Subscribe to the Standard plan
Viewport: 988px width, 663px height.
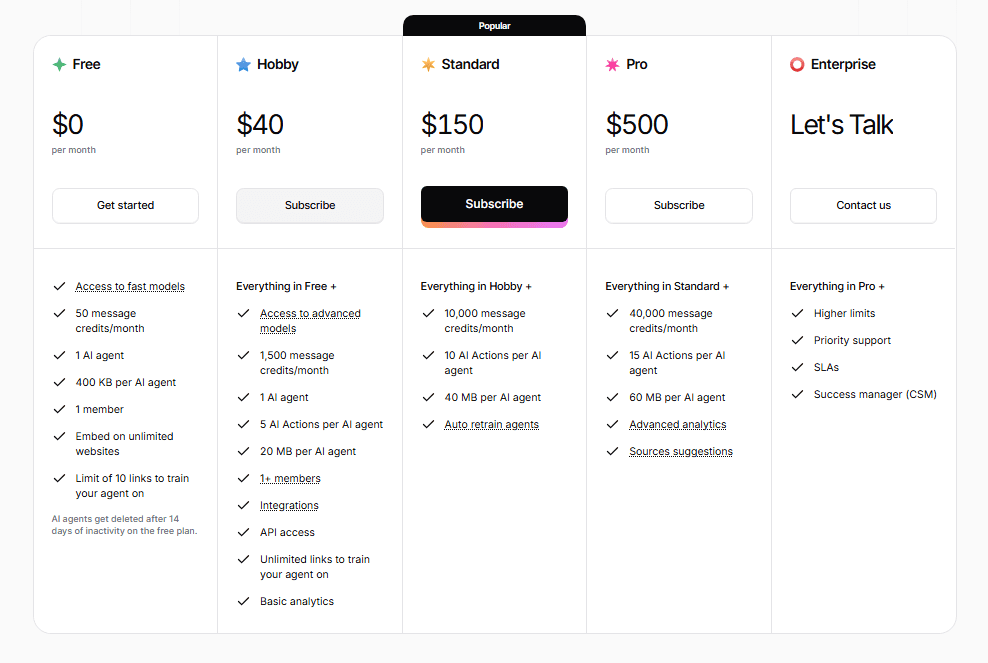point(494,204)
